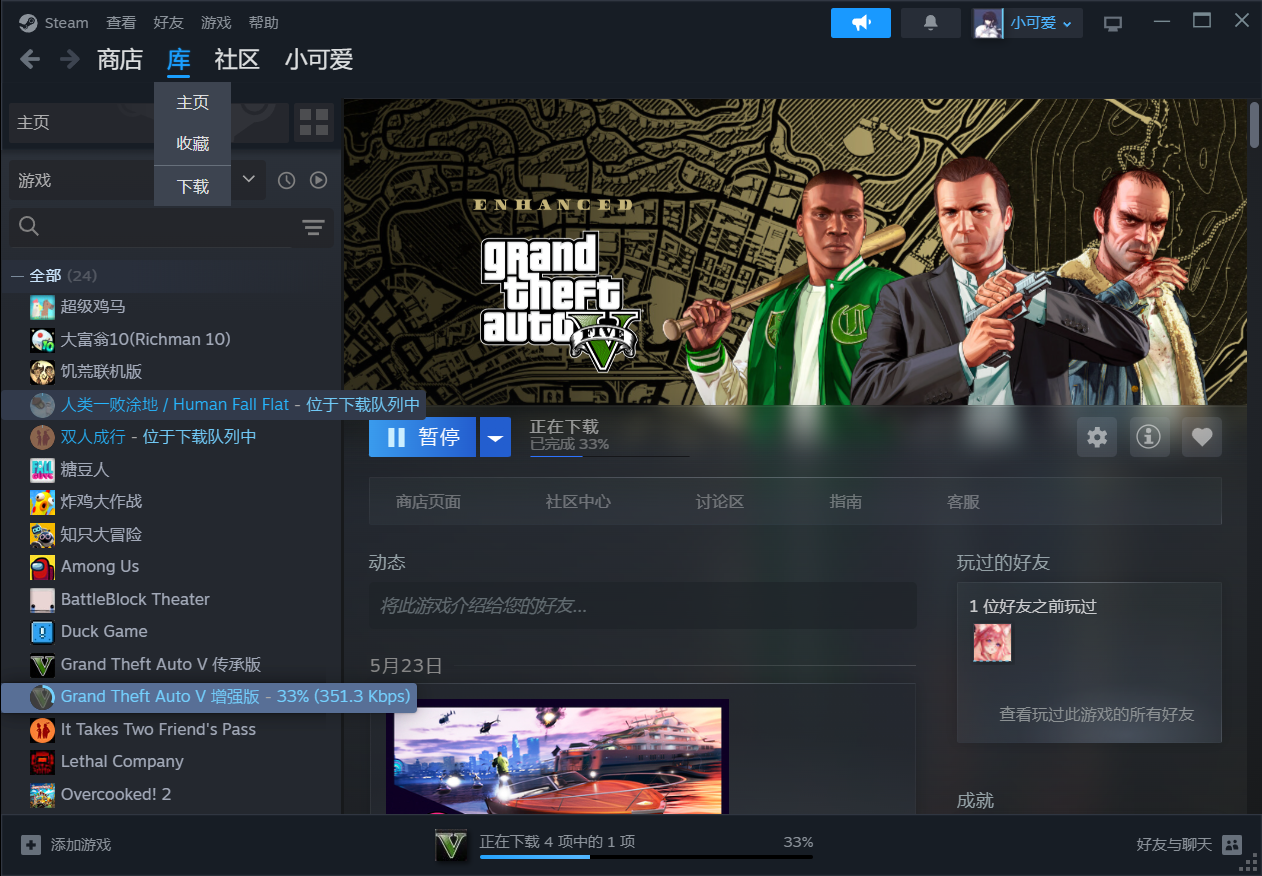The image size is (1262, 876).
Task: Open the 指南 link
Action: [x=846, y=502]
